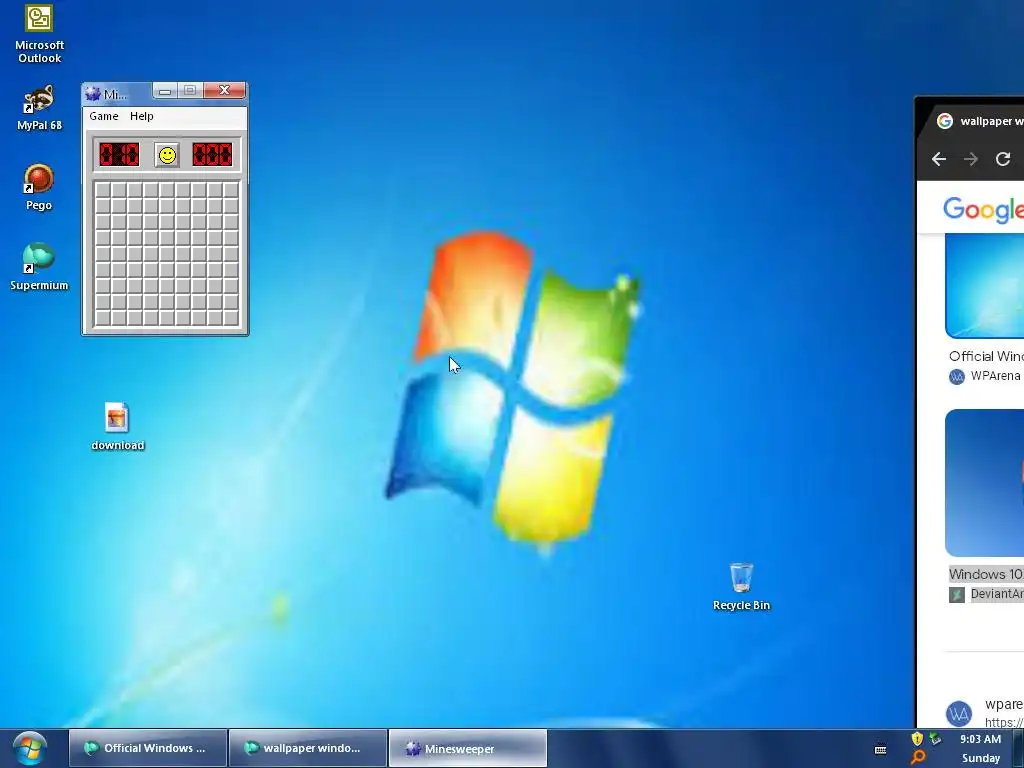
Task: Click the Minesweeper taskbar button
Action: 468,748
